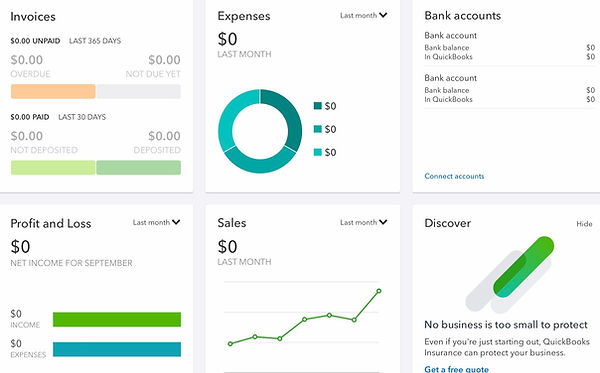600x373 pixels.
Task: Hide the Discover panel
Action: point(584,224)
